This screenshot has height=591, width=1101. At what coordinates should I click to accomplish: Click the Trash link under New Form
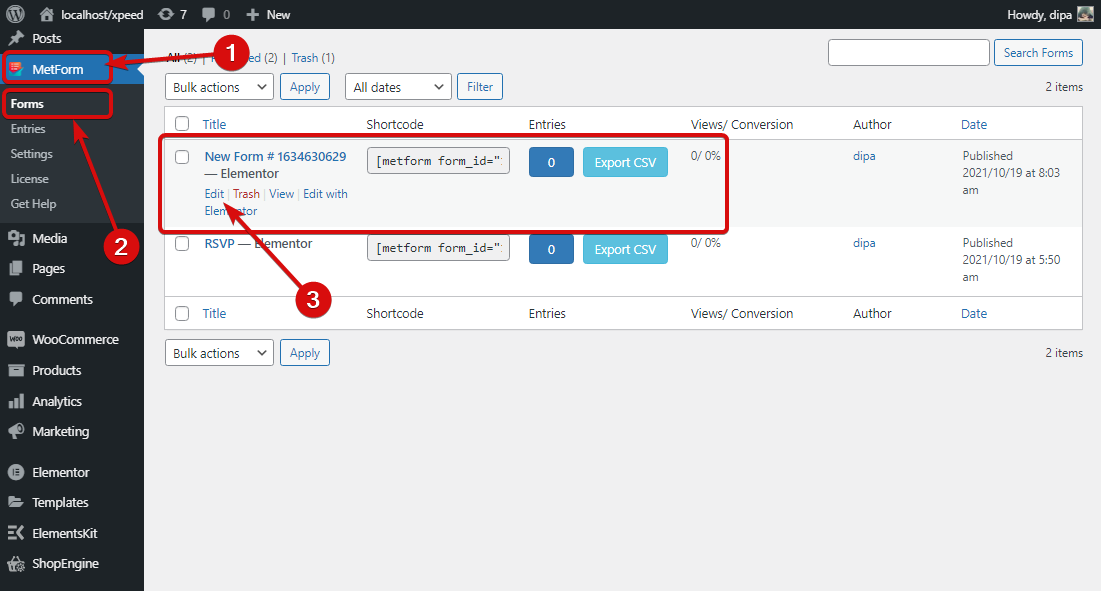pos(246,194)
